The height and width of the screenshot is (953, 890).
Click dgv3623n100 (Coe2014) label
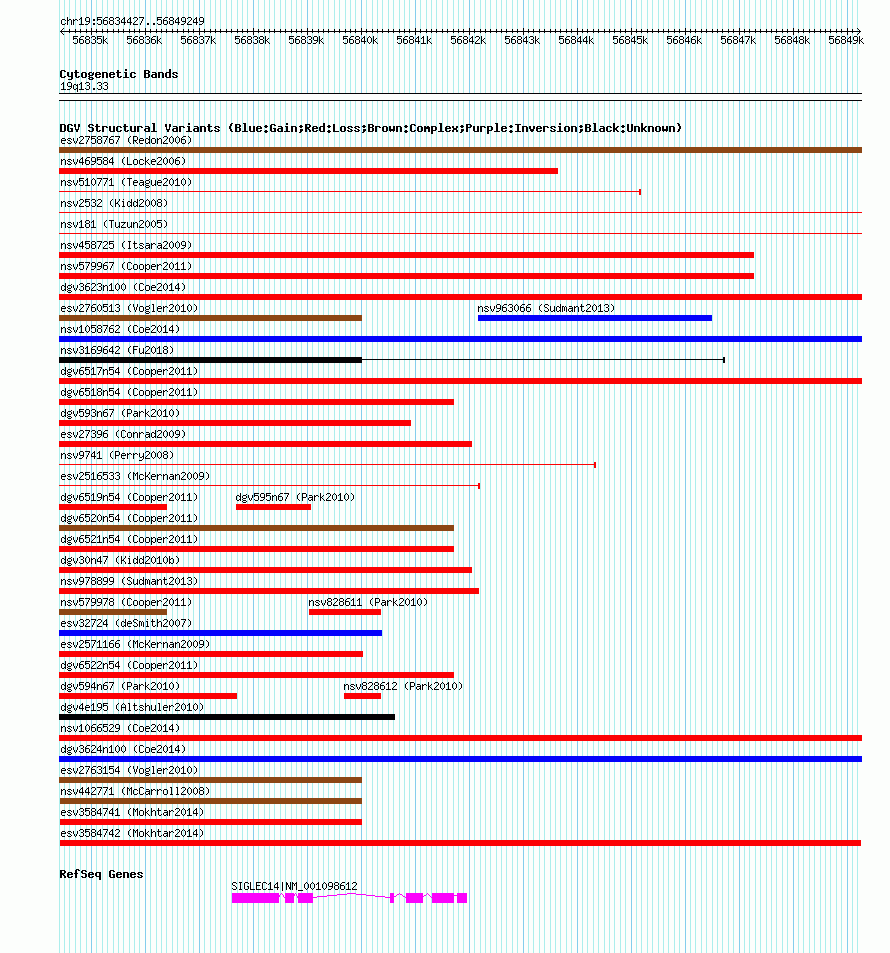(123, 287)
